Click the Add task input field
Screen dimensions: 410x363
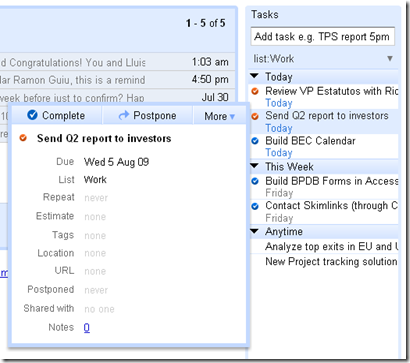(323, 36)
